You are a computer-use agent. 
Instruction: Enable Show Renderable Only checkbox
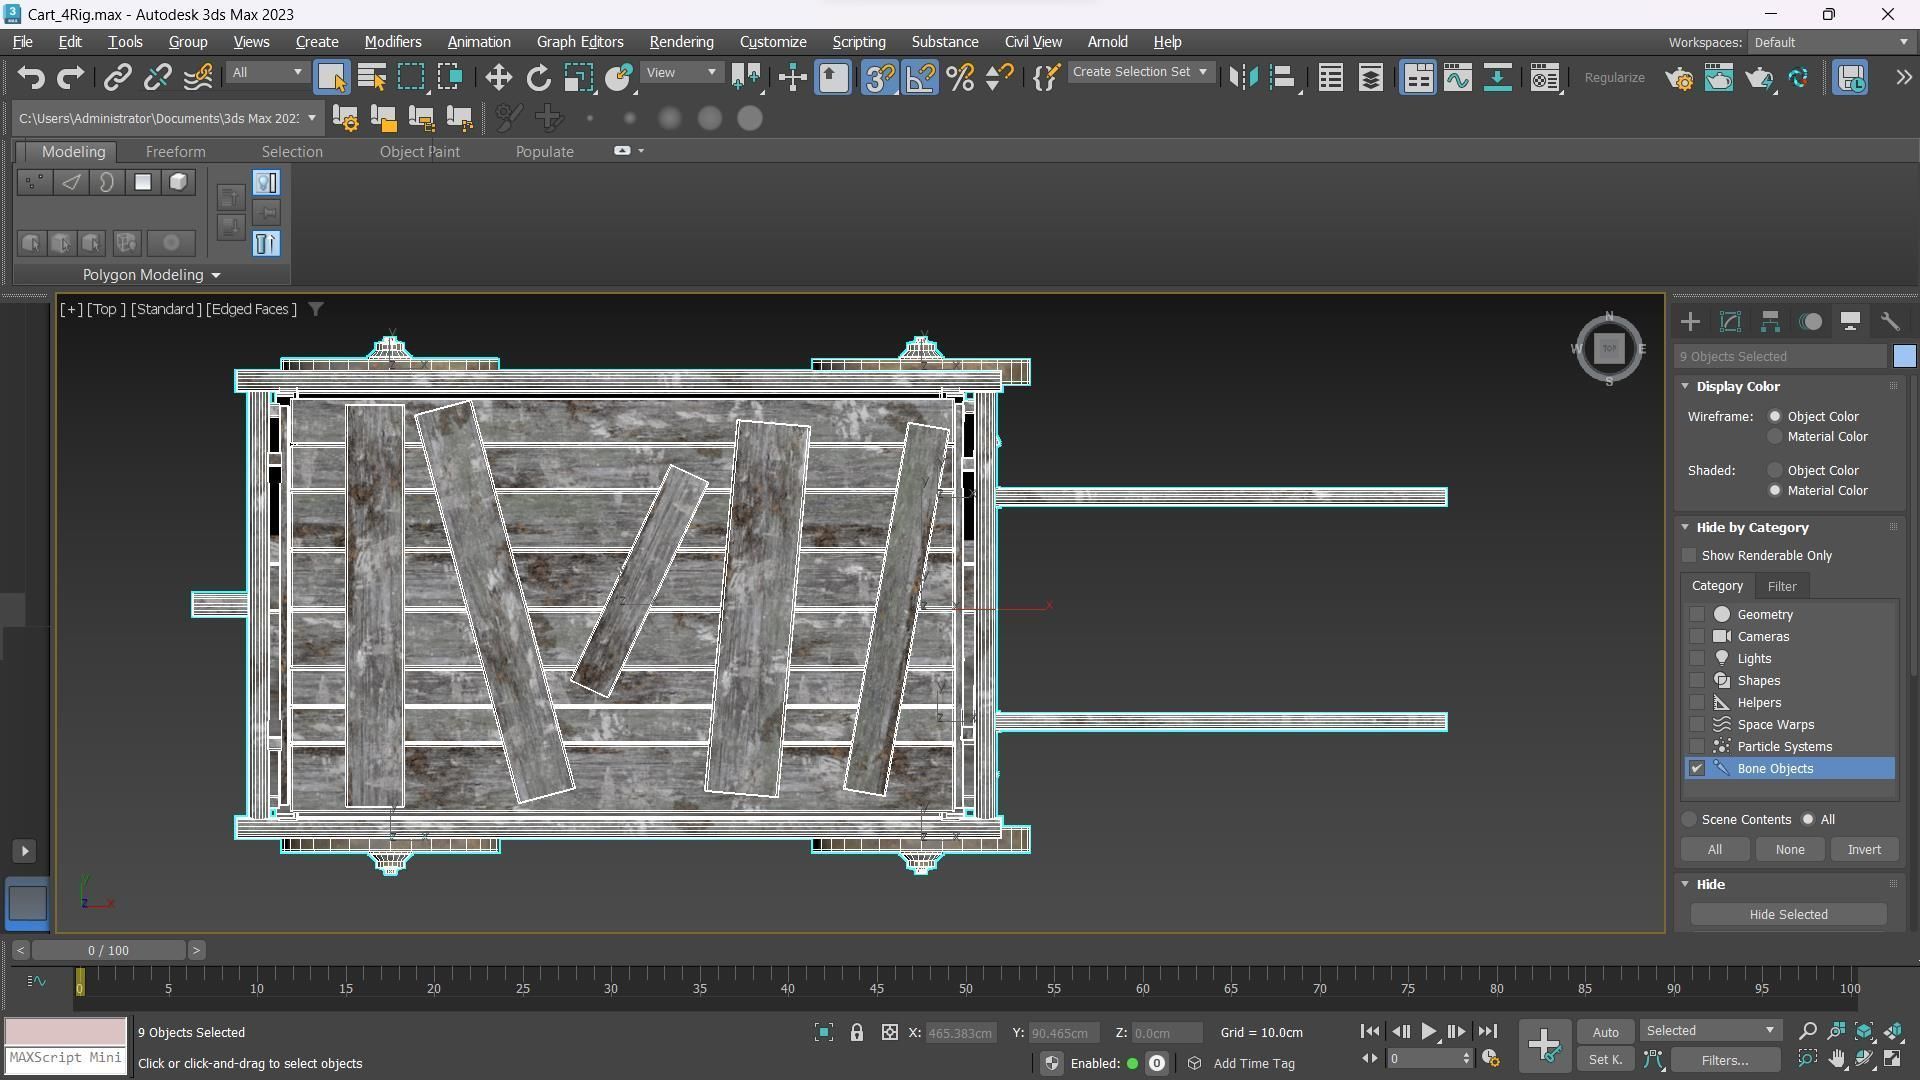(x=1690, y=556)
